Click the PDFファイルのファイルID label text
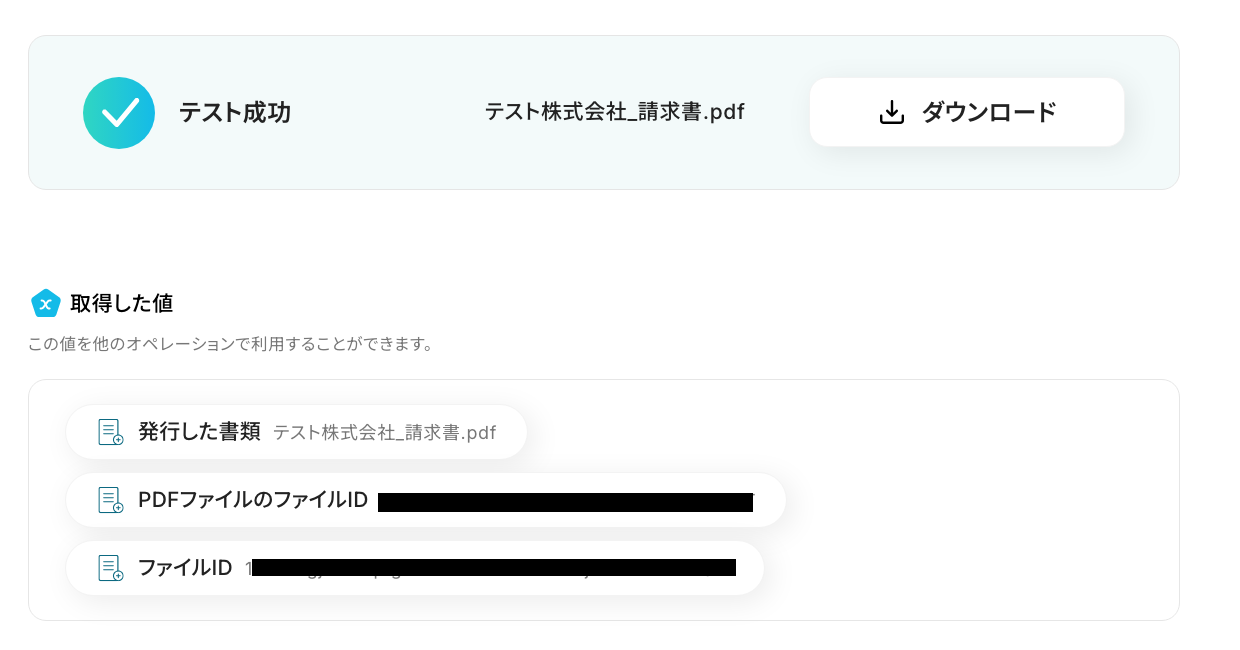The height and width of the screenshot is (650, 1240). [x=253, y=500]
